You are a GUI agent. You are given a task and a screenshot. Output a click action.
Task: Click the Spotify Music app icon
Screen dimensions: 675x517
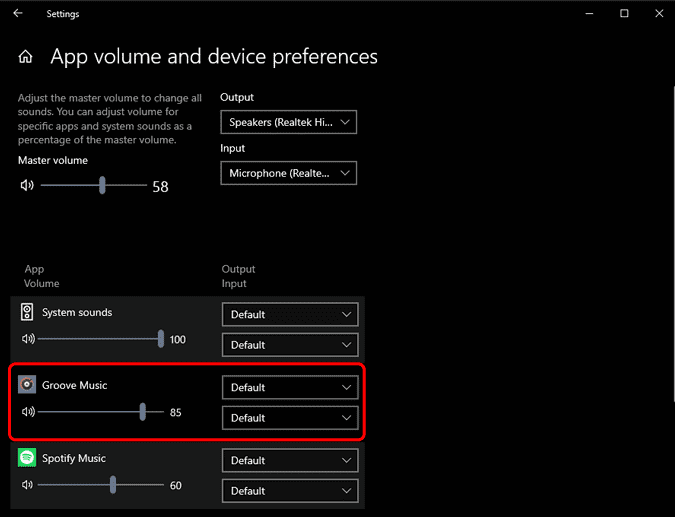point(27,458)
